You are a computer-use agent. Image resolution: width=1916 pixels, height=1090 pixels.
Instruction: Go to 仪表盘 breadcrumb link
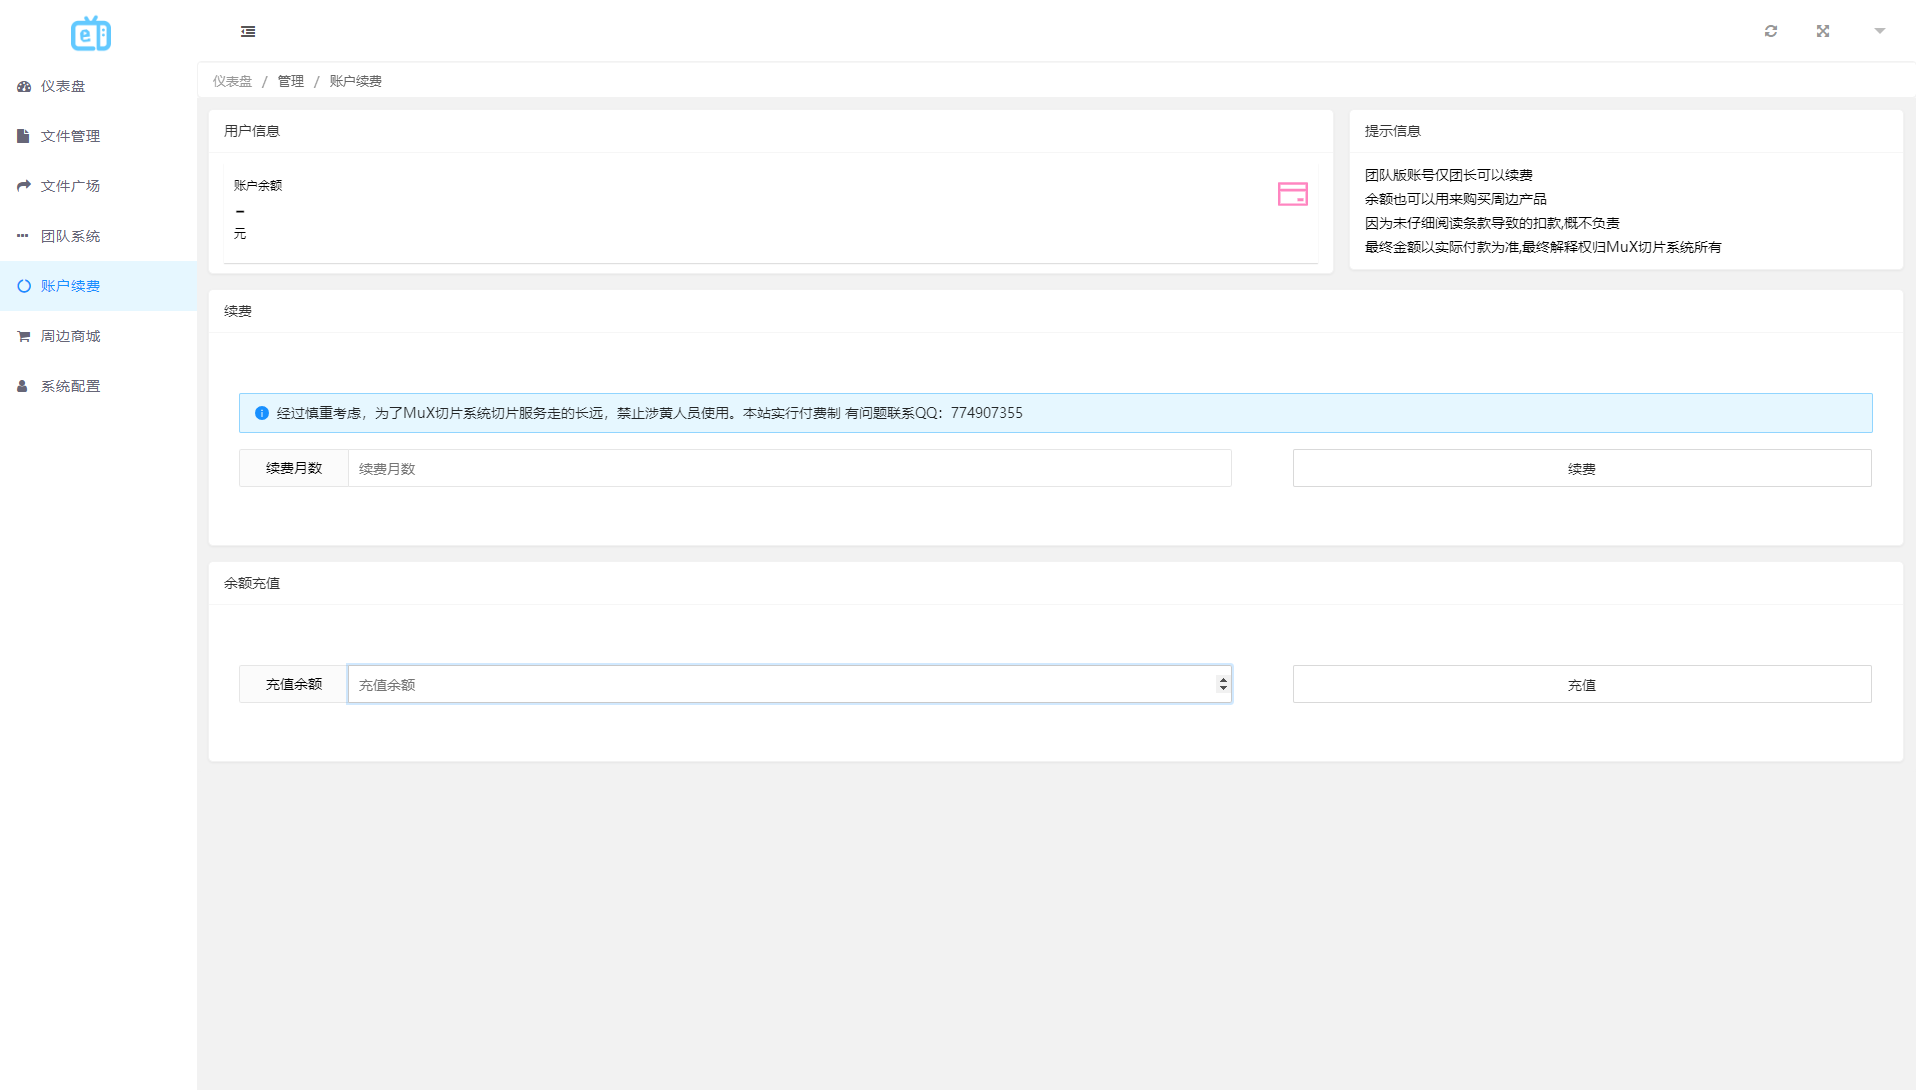232,81
